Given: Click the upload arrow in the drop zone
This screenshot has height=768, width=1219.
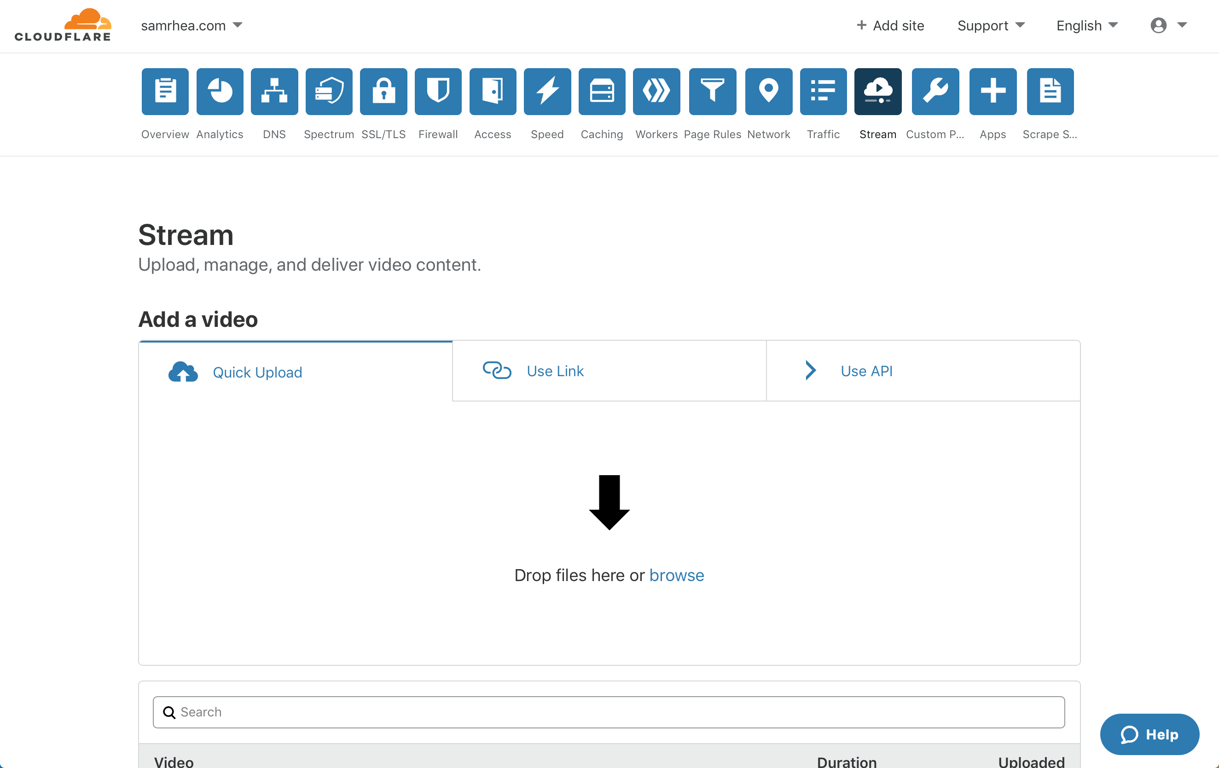Looking at the screenshot, I should click(609, 502).
